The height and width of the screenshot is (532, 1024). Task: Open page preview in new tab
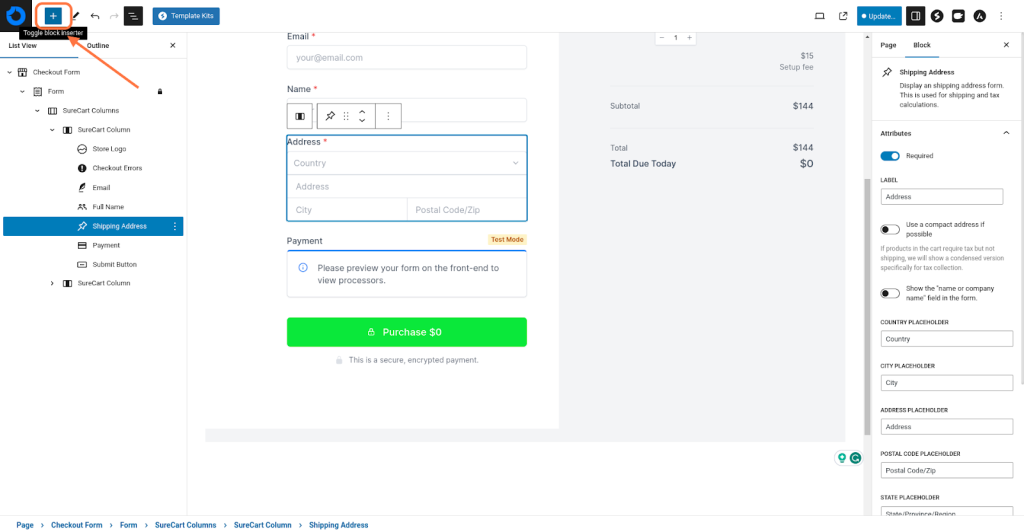tap(843, 16)
